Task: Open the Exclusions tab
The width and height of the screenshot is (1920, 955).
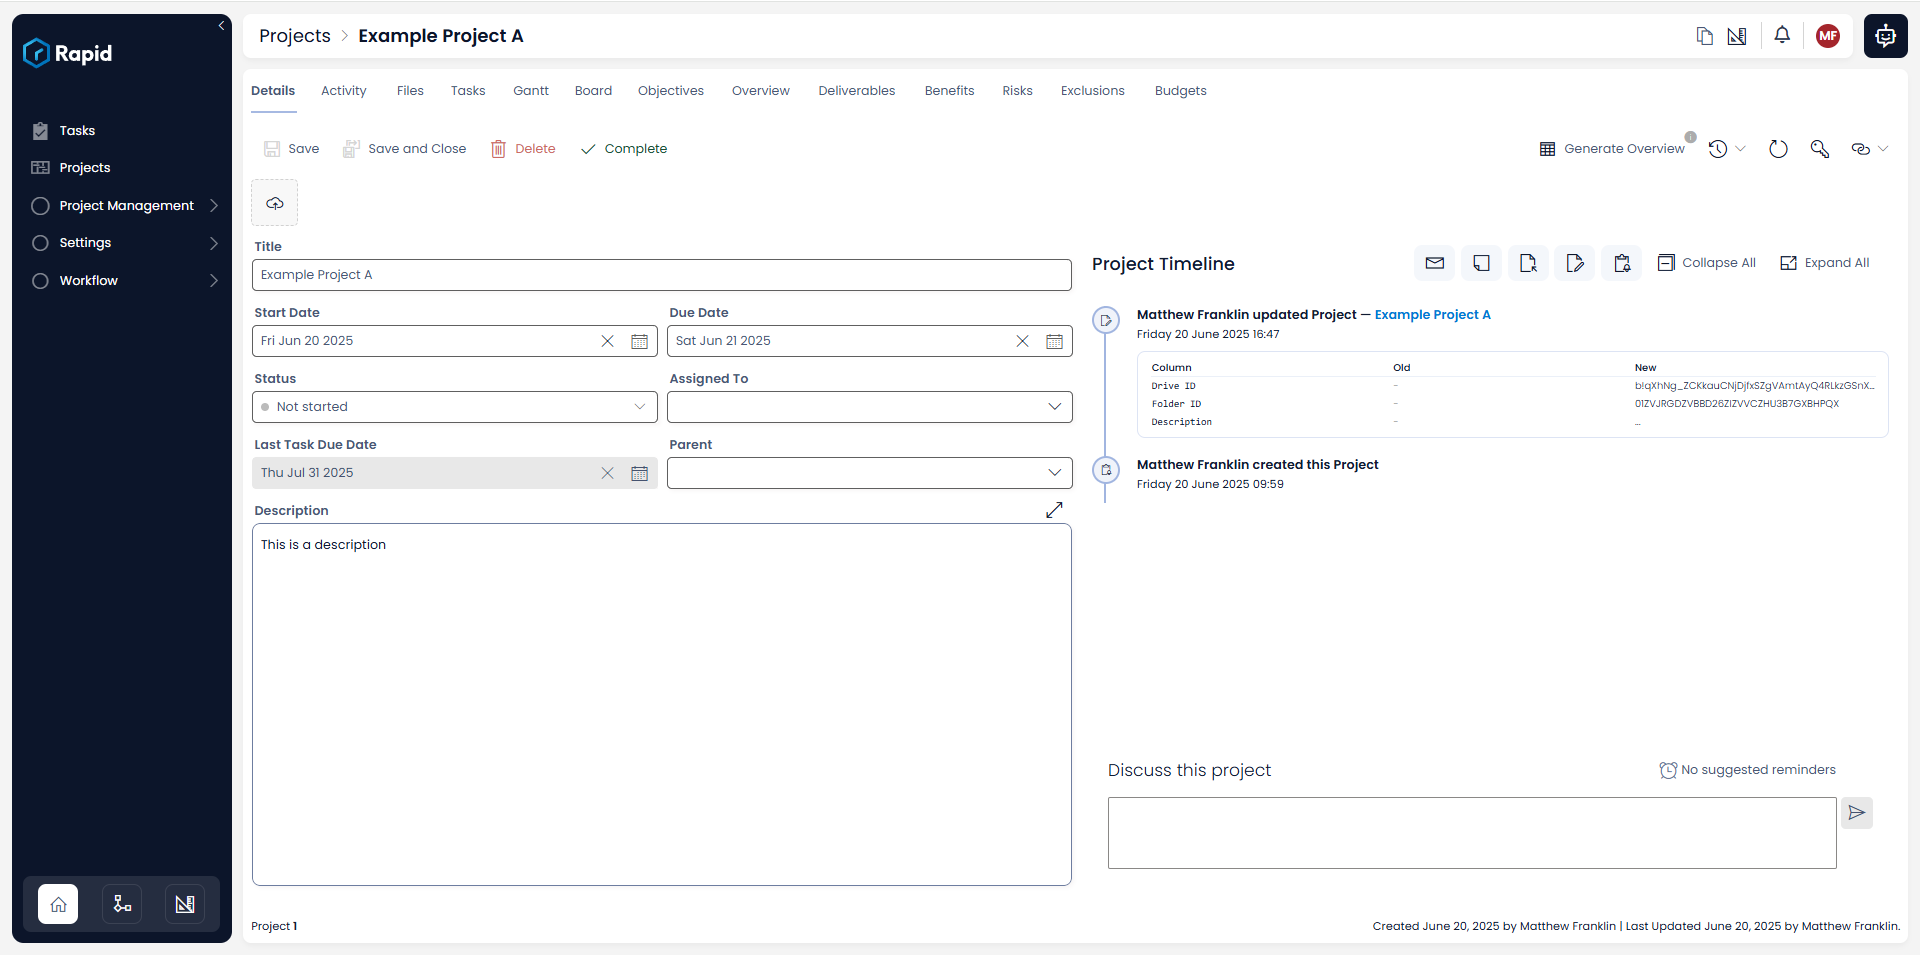Action: tap(1092, 91)
